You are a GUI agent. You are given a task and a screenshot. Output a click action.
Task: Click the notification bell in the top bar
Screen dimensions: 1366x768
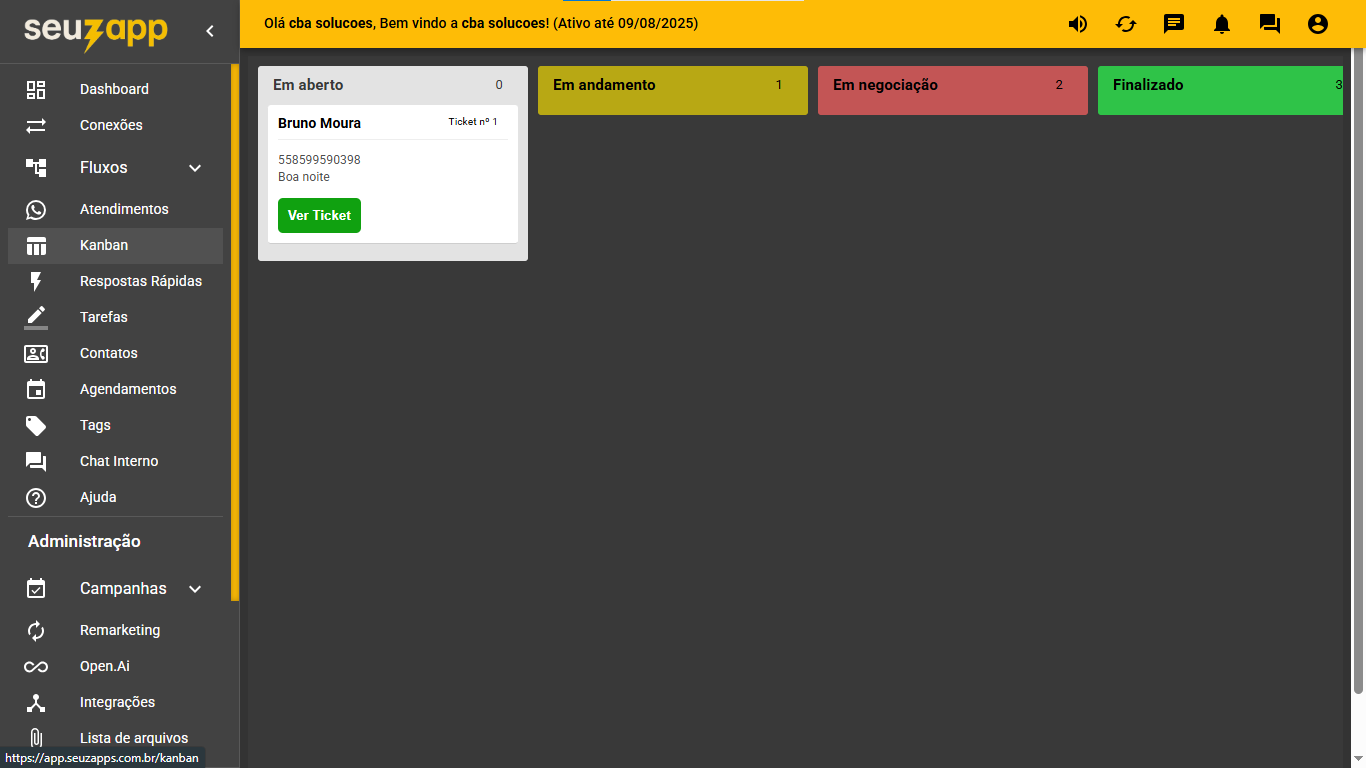[1221, 23]
